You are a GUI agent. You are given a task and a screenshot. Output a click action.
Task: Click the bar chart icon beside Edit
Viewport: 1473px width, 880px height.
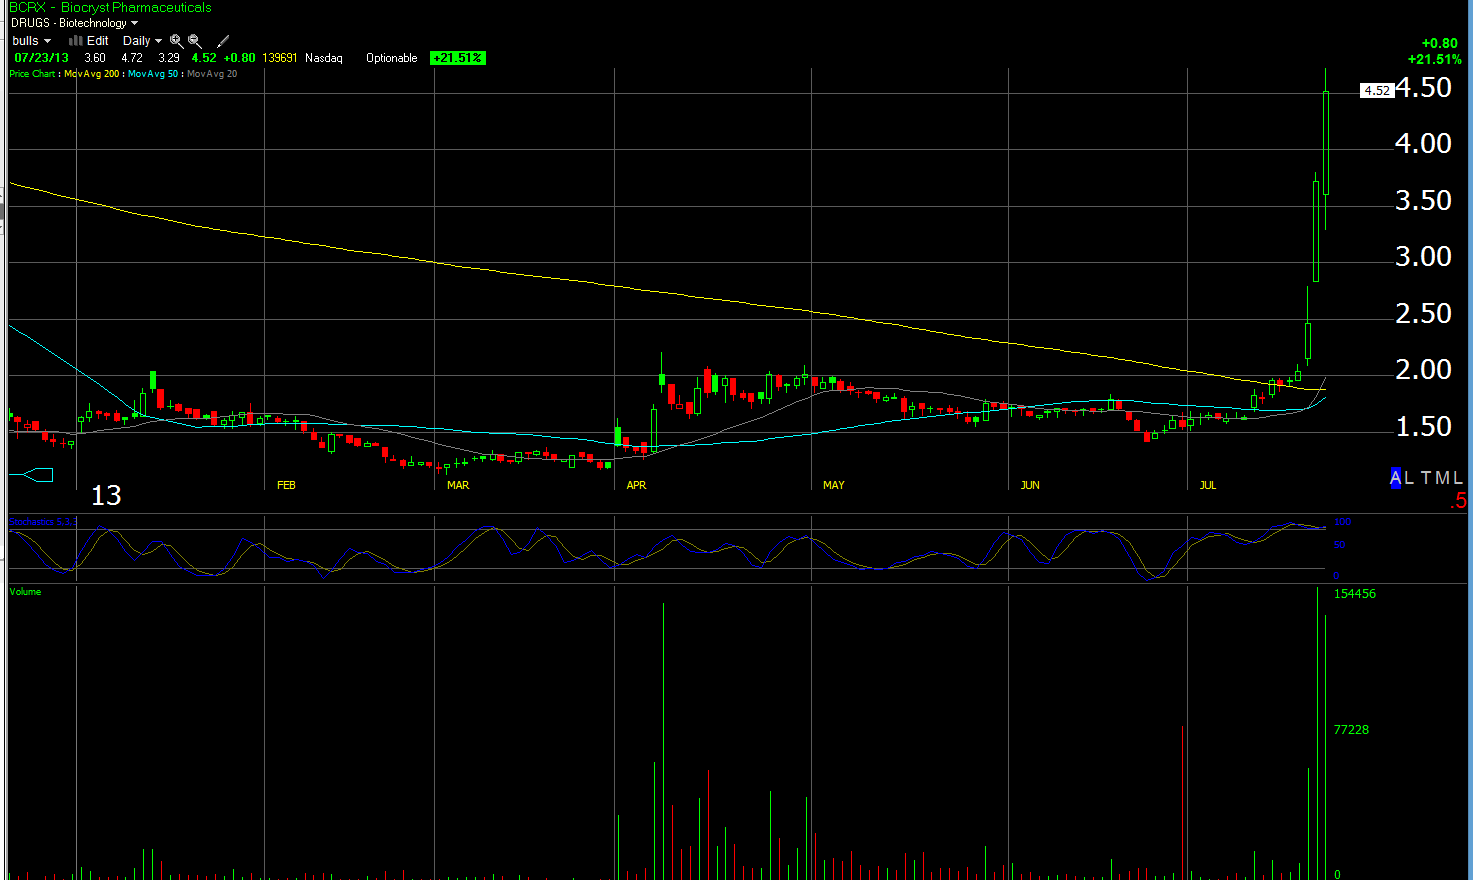point(75,41)
